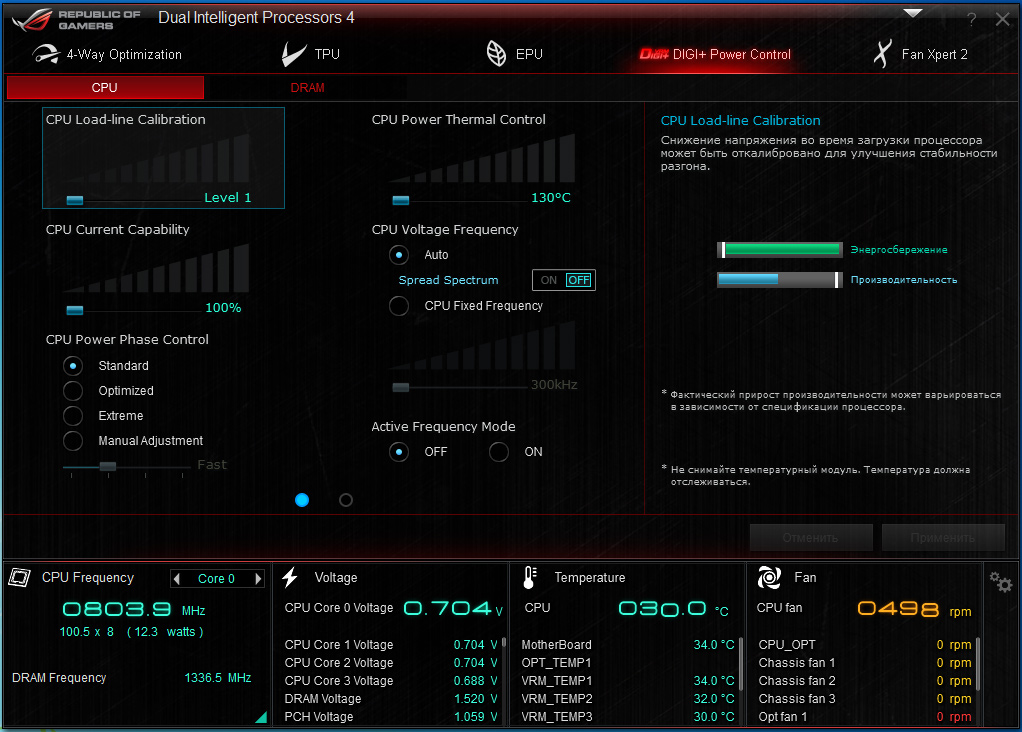Click the title bar dropdown arrow

913,13
